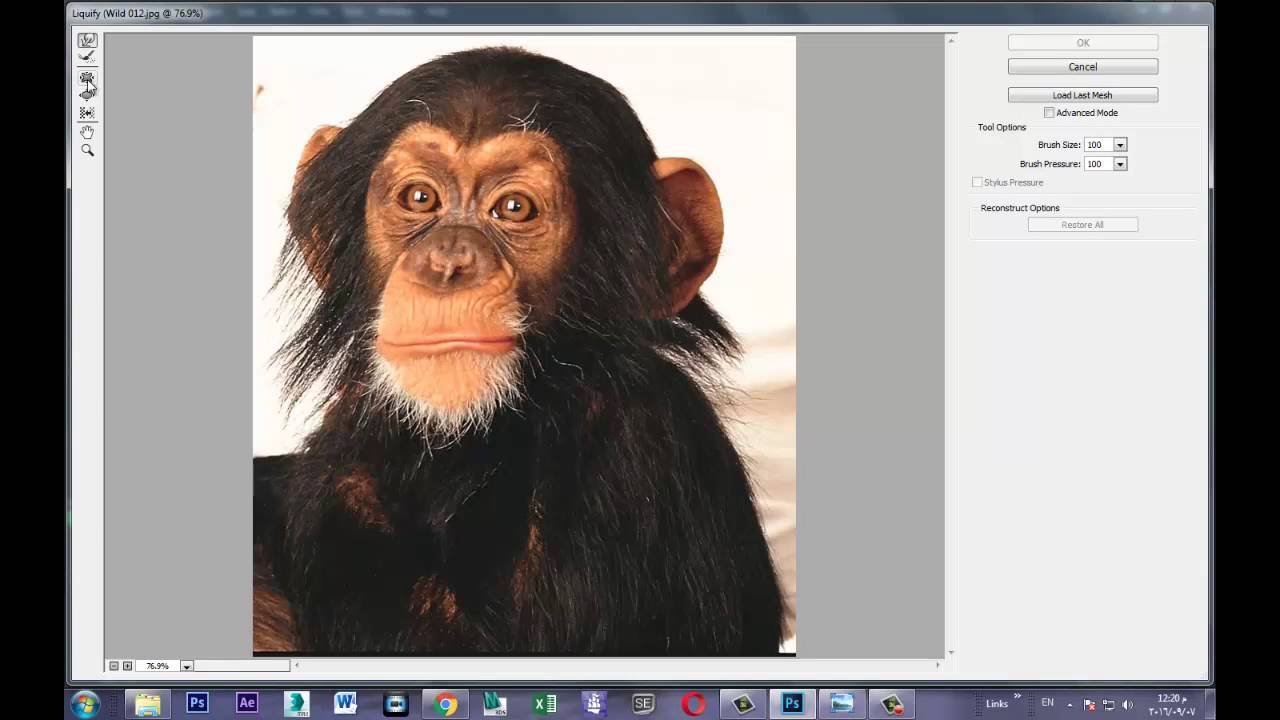Viewport: 1280px width, 720px height.
Task: Switch to the active Photoshop taskbar window
Action: point(792,704)
